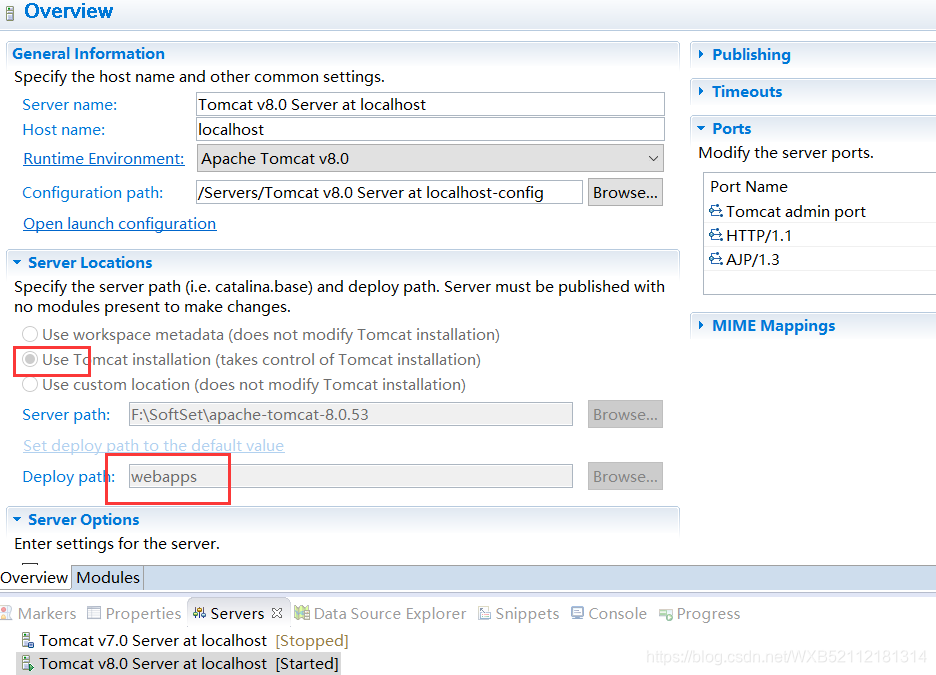936x675 pixels.
Task: Click the AJP/1.3 port icon
Action: pos(716,258)
